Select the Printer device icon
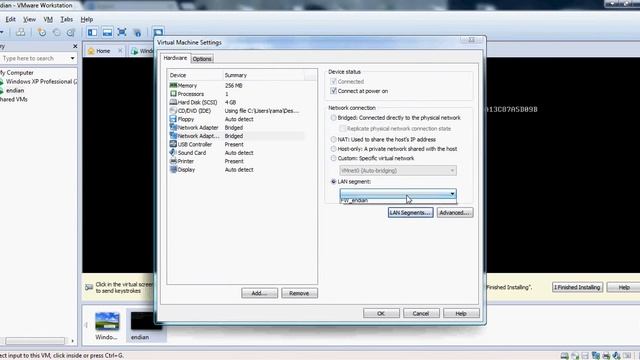This screenshot has width=640, height=360. pyautogui.click(x=173, y=161)
